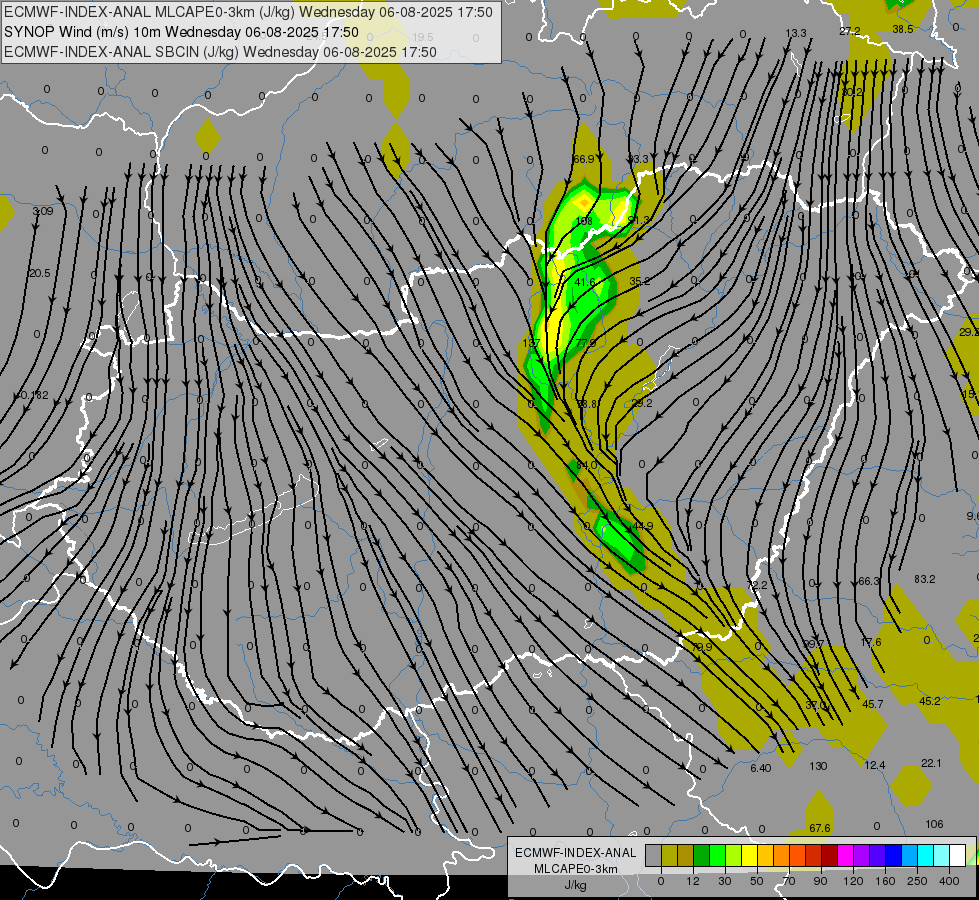Click the map value 83.3
The image size is (979, 900).
click(x=637, y=159)
